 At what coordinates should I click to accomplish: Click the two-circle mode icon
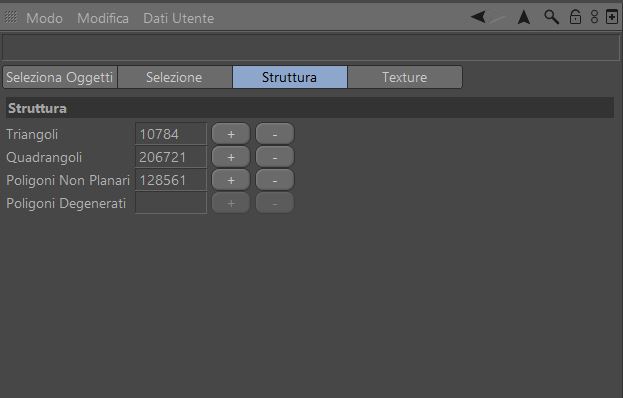594,17
